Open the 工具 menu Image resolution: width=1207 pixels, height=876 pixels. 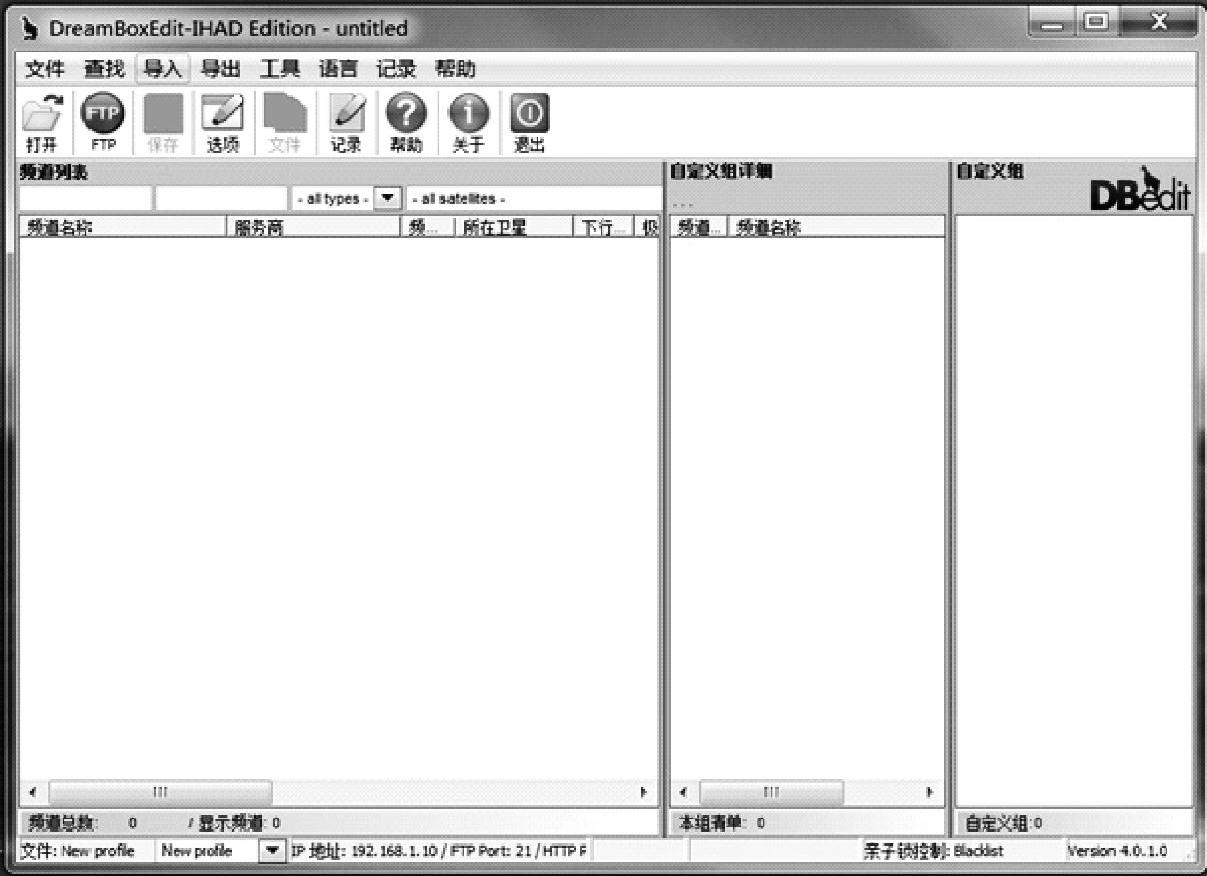tap(280, 69)
